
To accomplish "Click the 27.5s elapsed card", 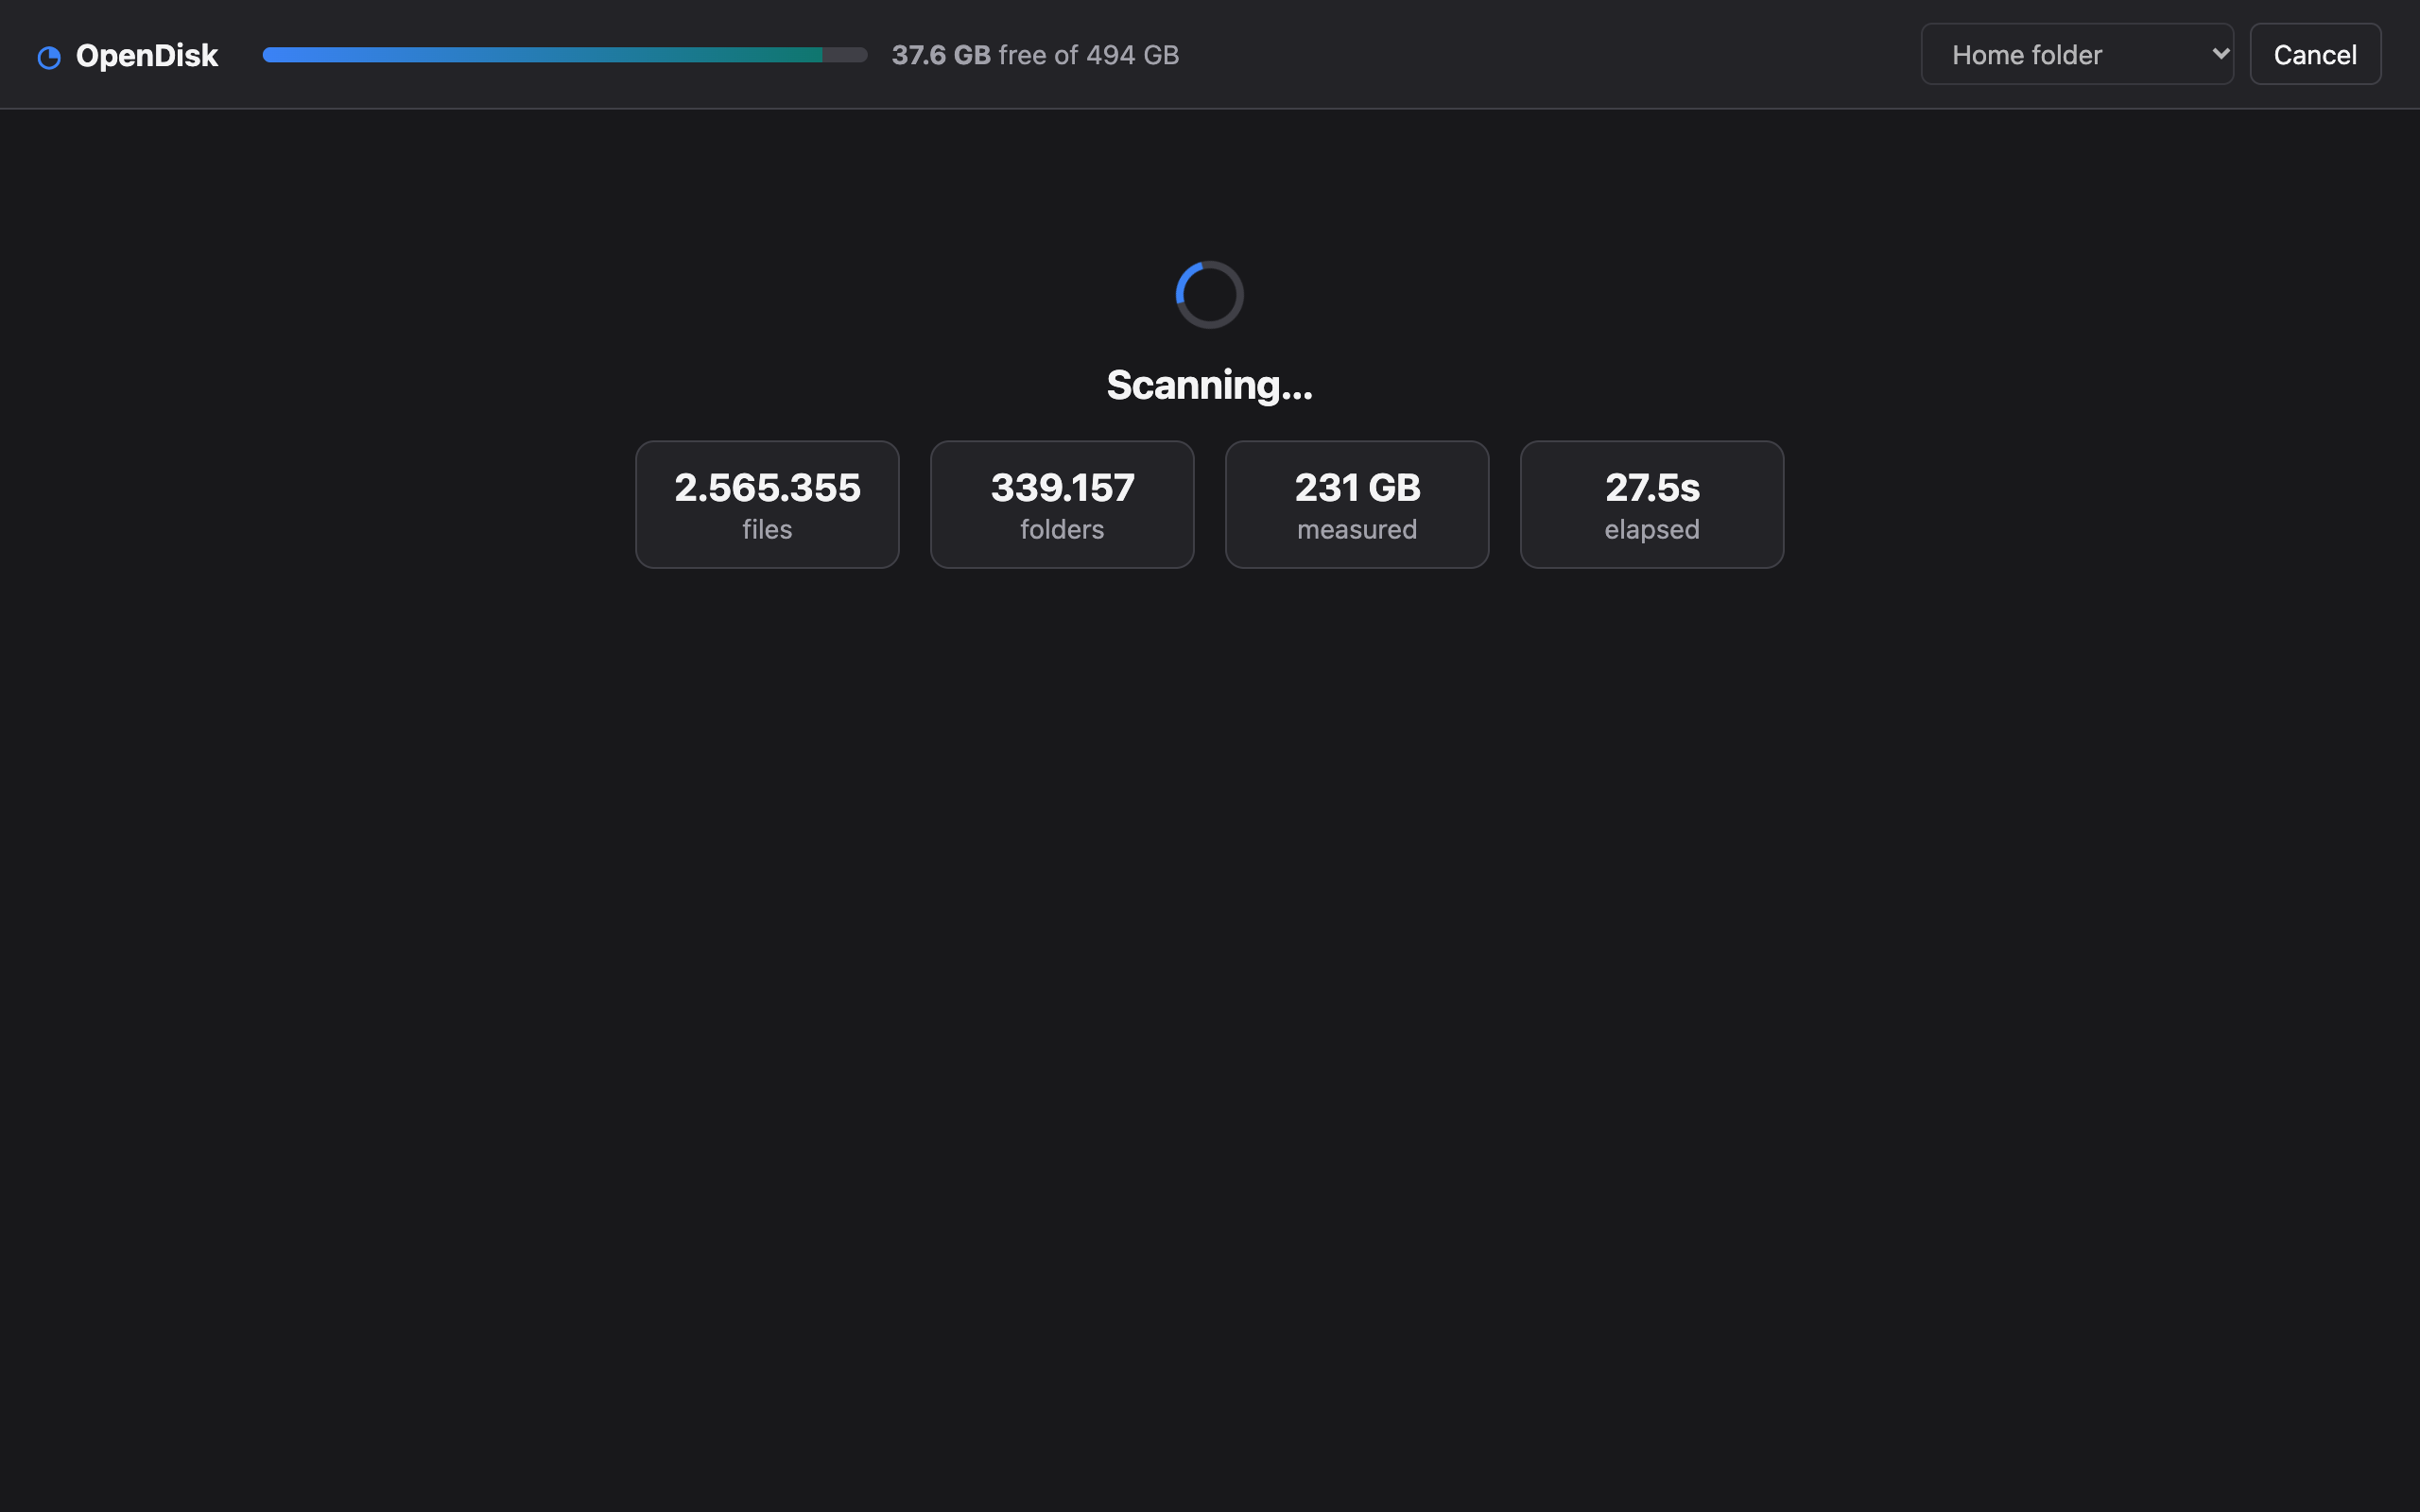I will 1652,505.
